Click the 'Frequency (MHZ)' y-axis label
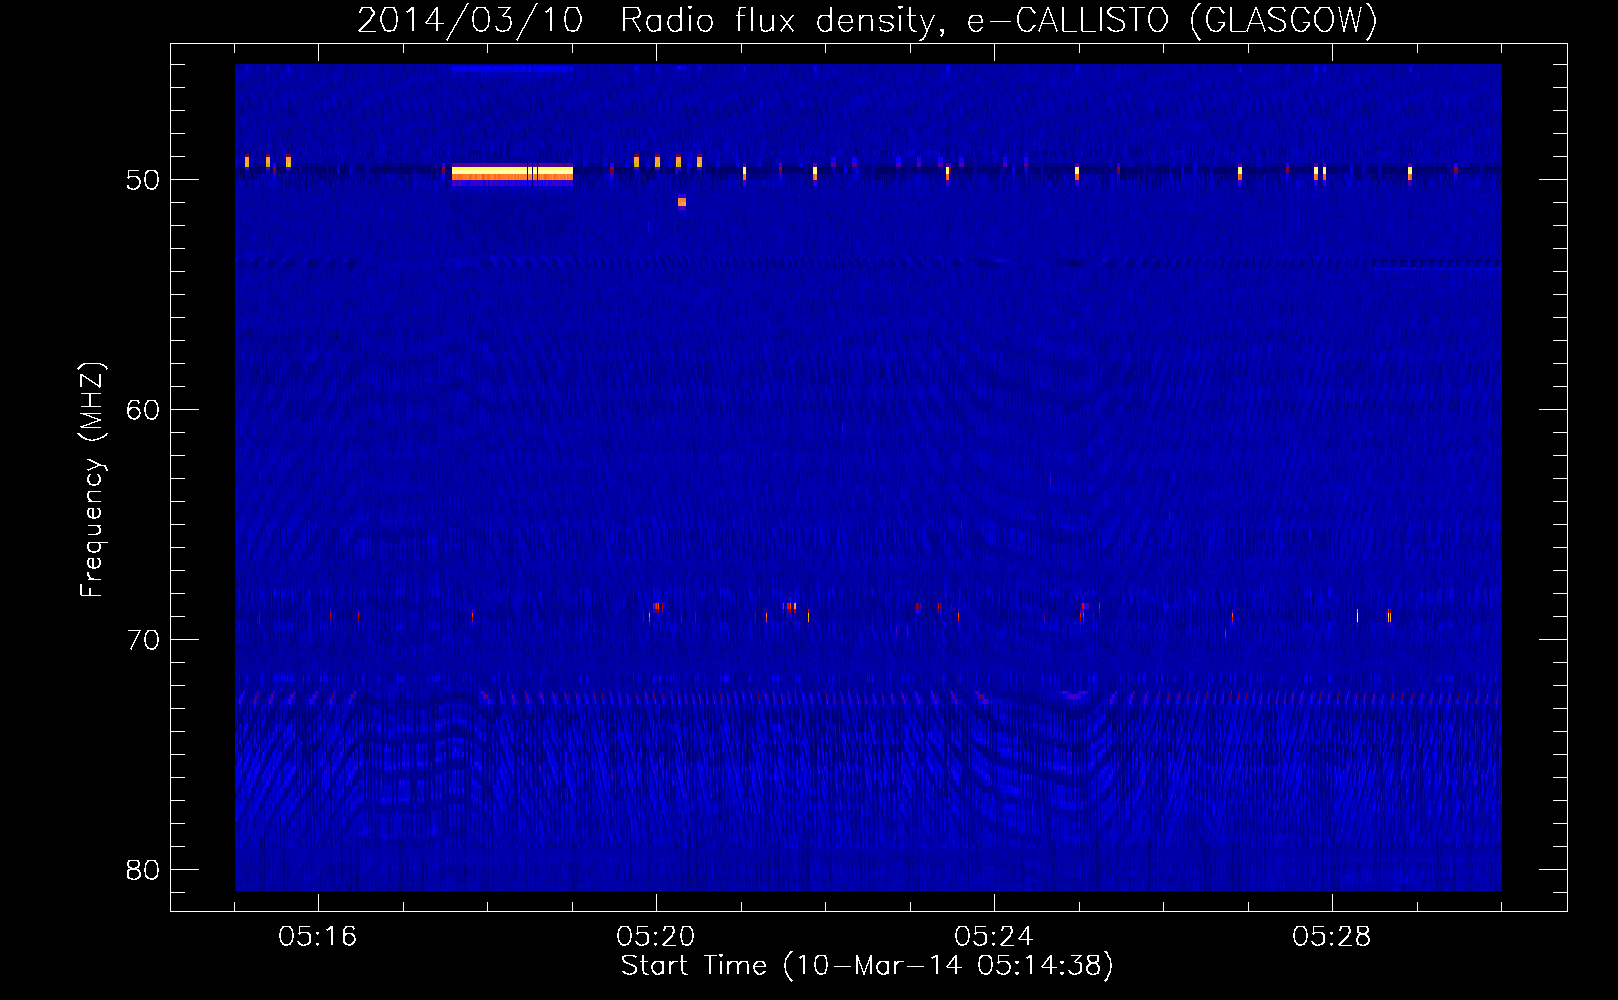The height and width of the screenshot is (1000, 1618). (x=91, y=480)
